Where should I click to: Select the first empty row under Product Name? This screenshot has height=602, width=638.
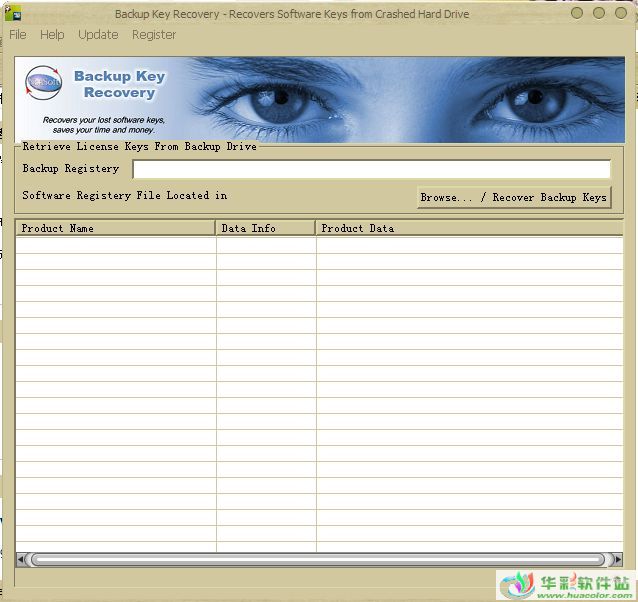pos(115,245)
